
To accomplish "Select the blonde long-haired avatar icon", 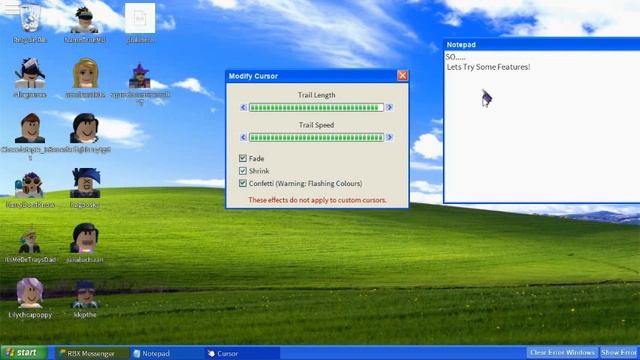I will click(x=85, y=73).
